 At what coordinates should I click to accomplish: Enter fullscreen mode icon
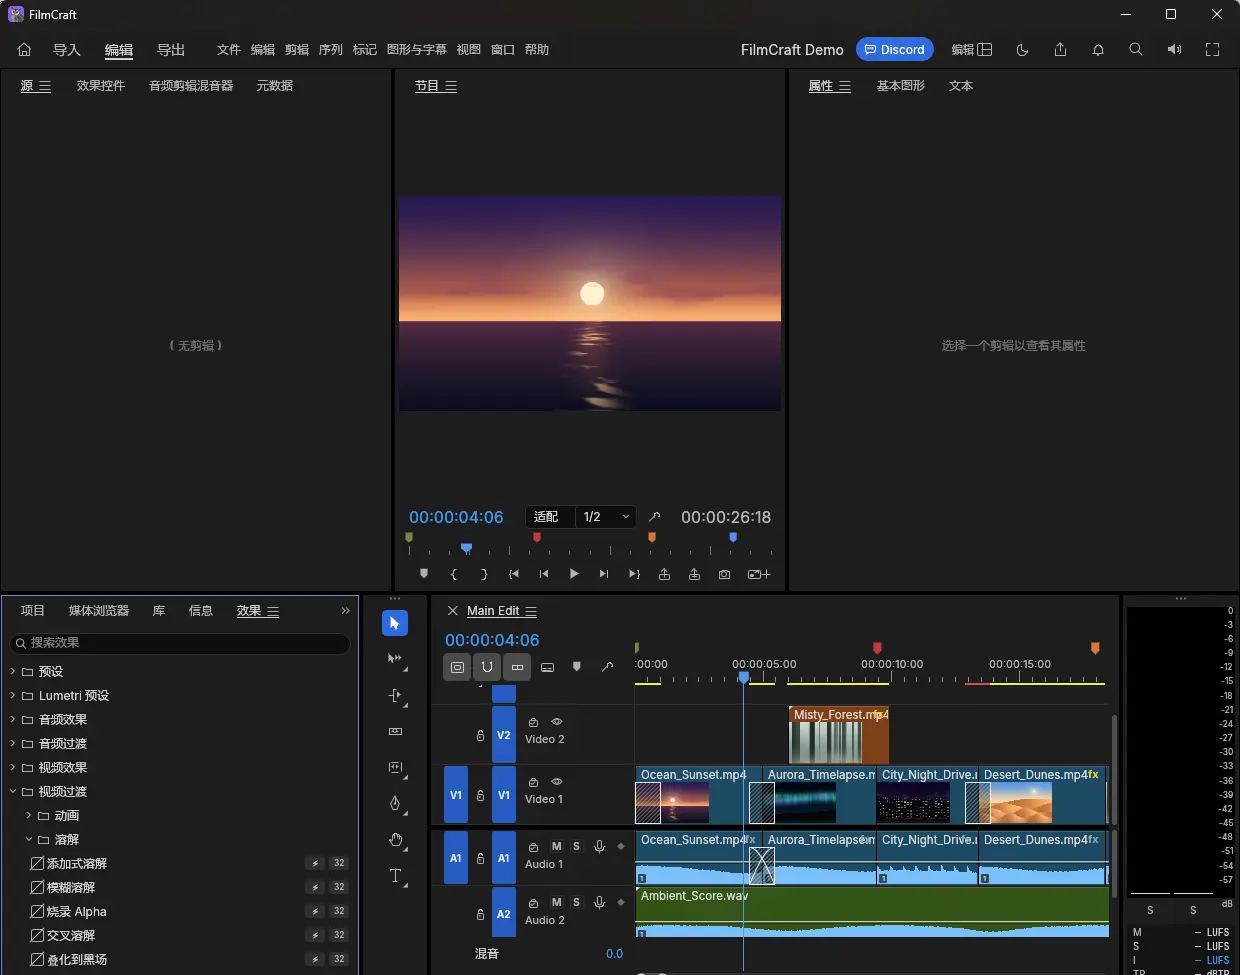[x=1212, y=49]
